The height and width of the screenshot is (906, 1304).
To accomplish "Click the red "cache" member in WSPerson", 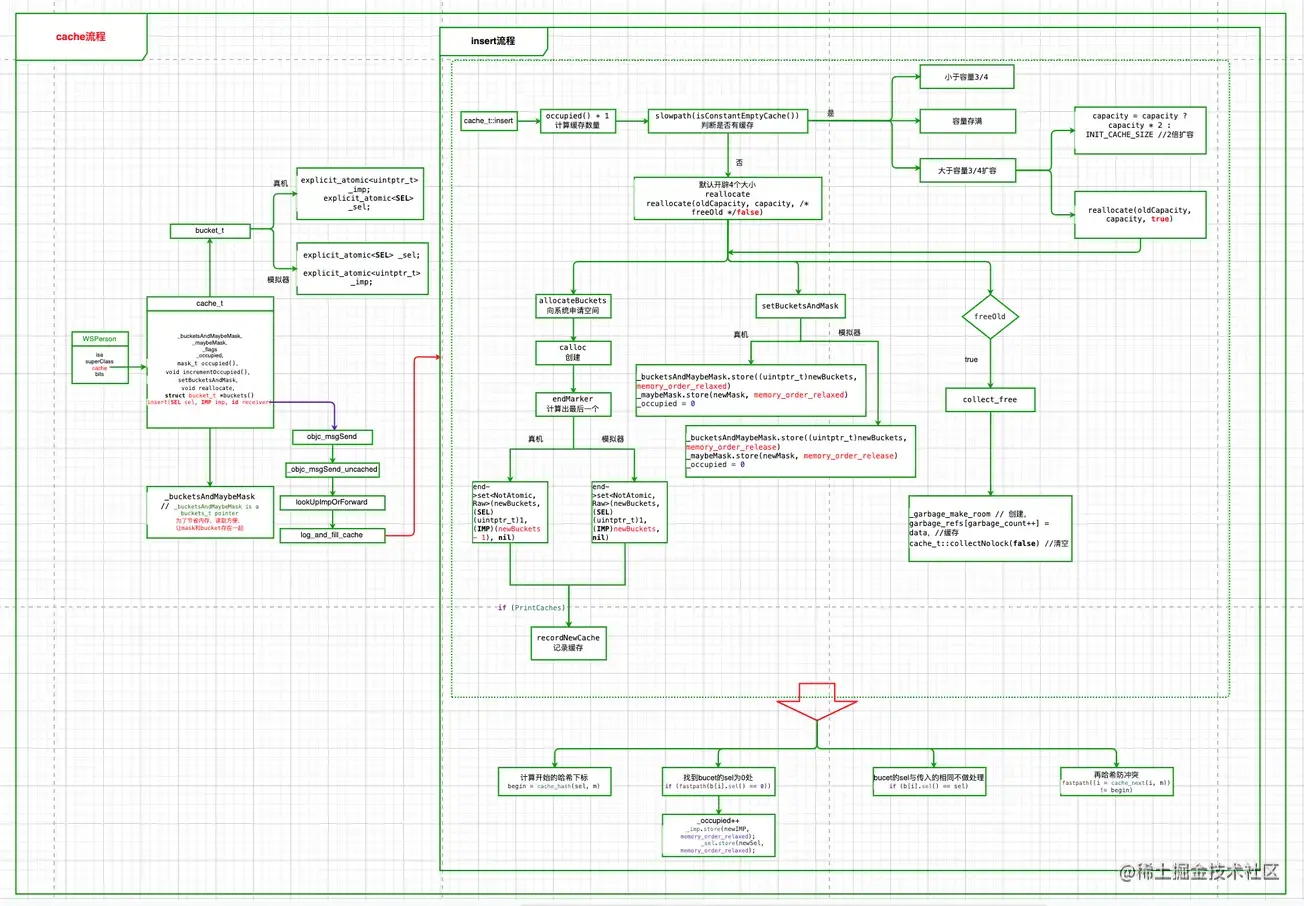I will [x=99, y=367].
